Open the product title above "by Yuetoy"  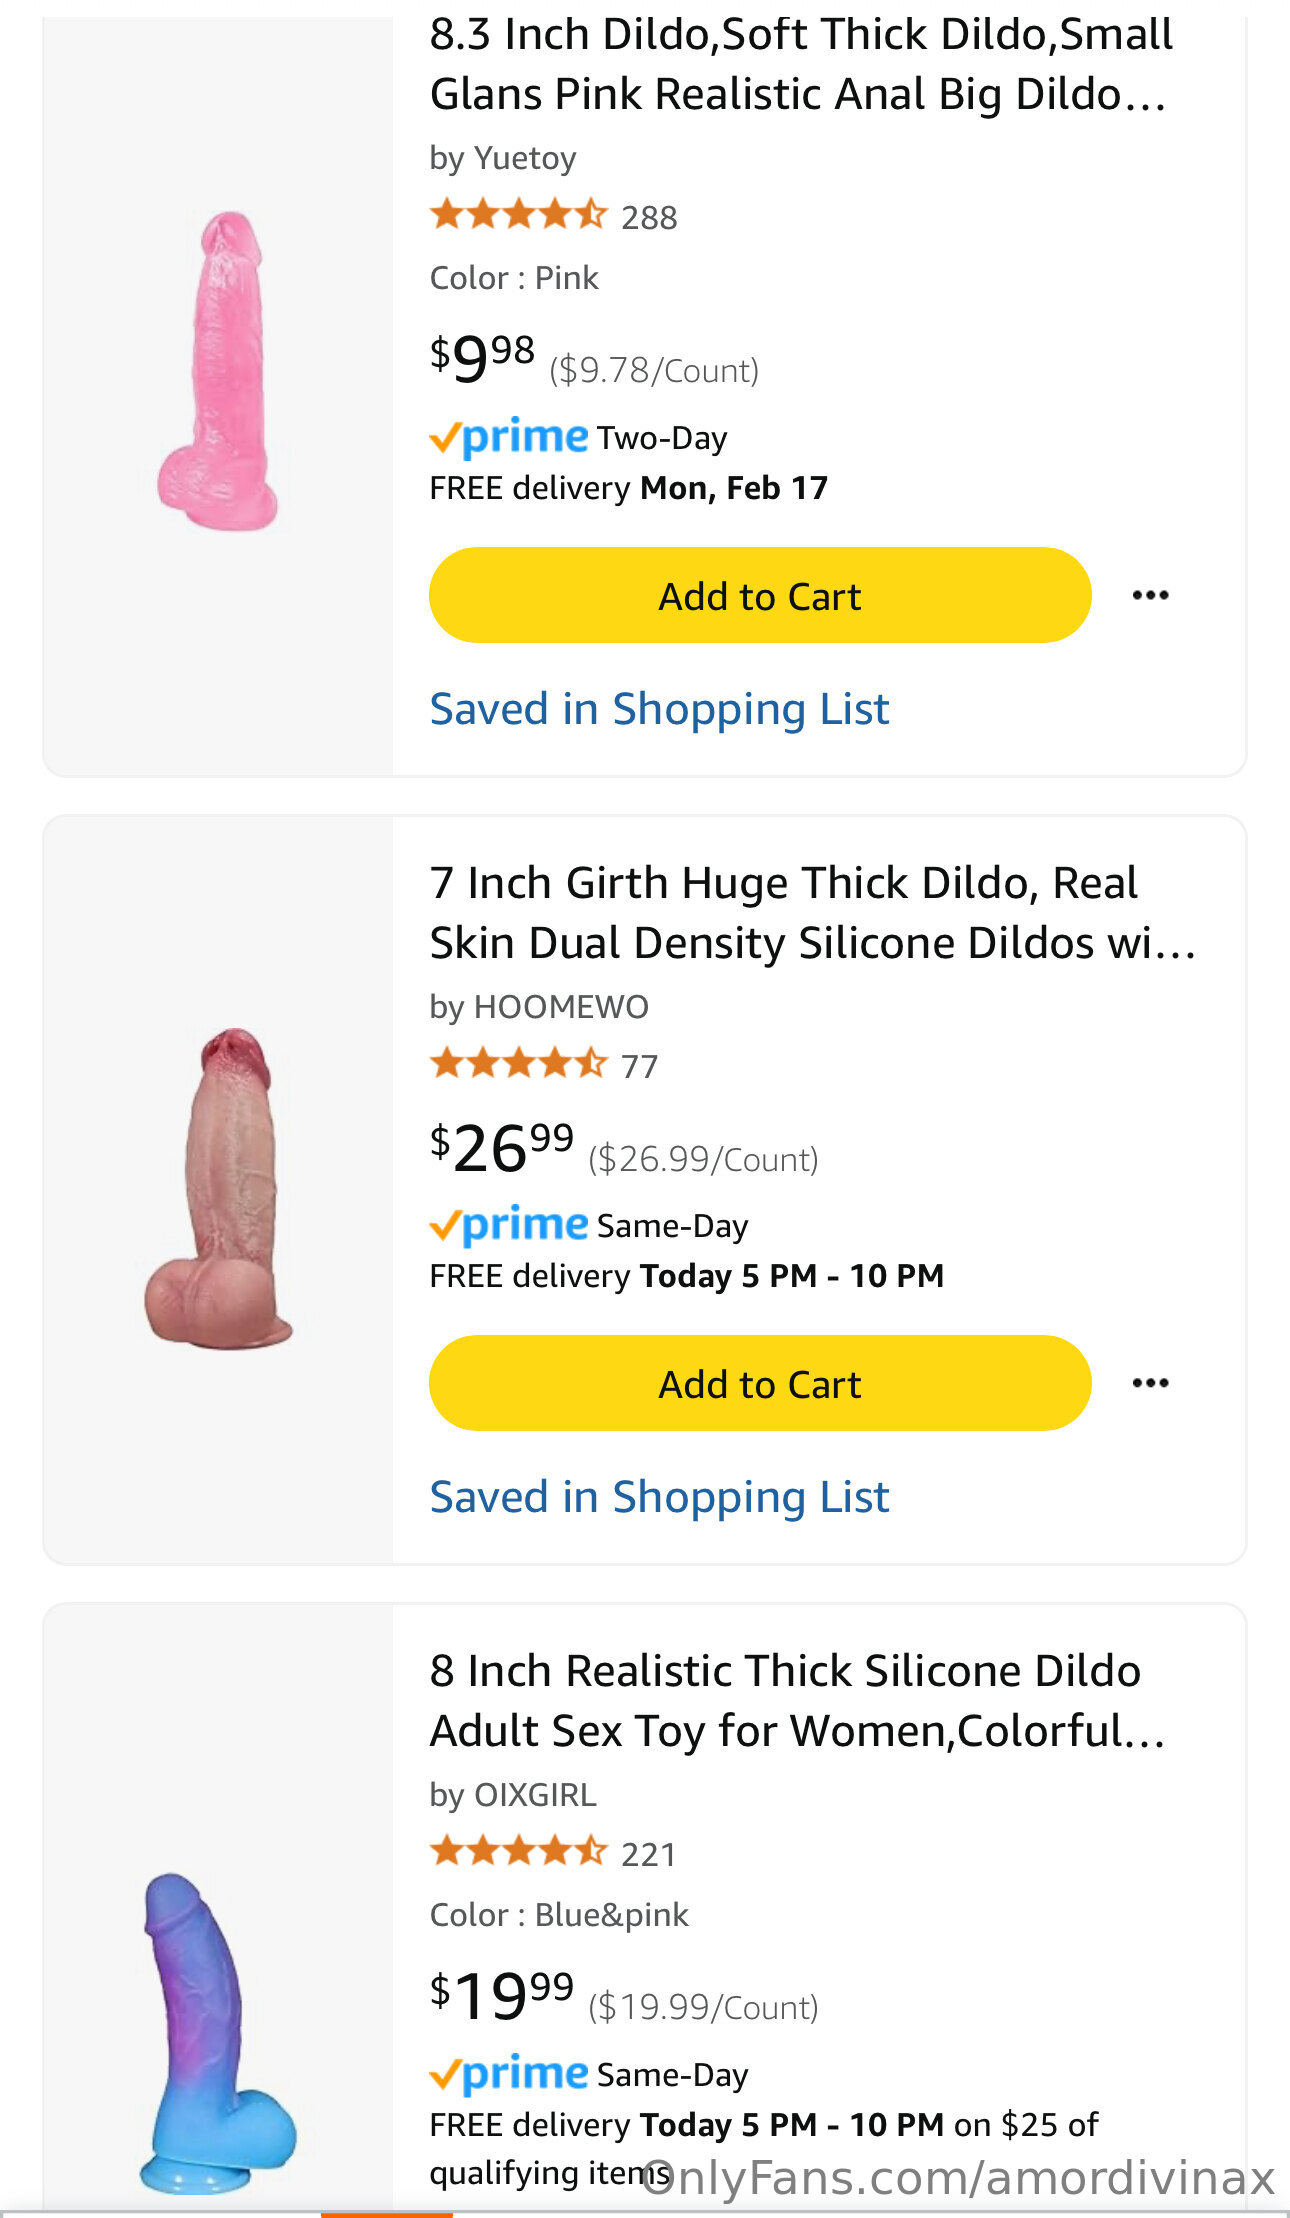coord(800,64)
